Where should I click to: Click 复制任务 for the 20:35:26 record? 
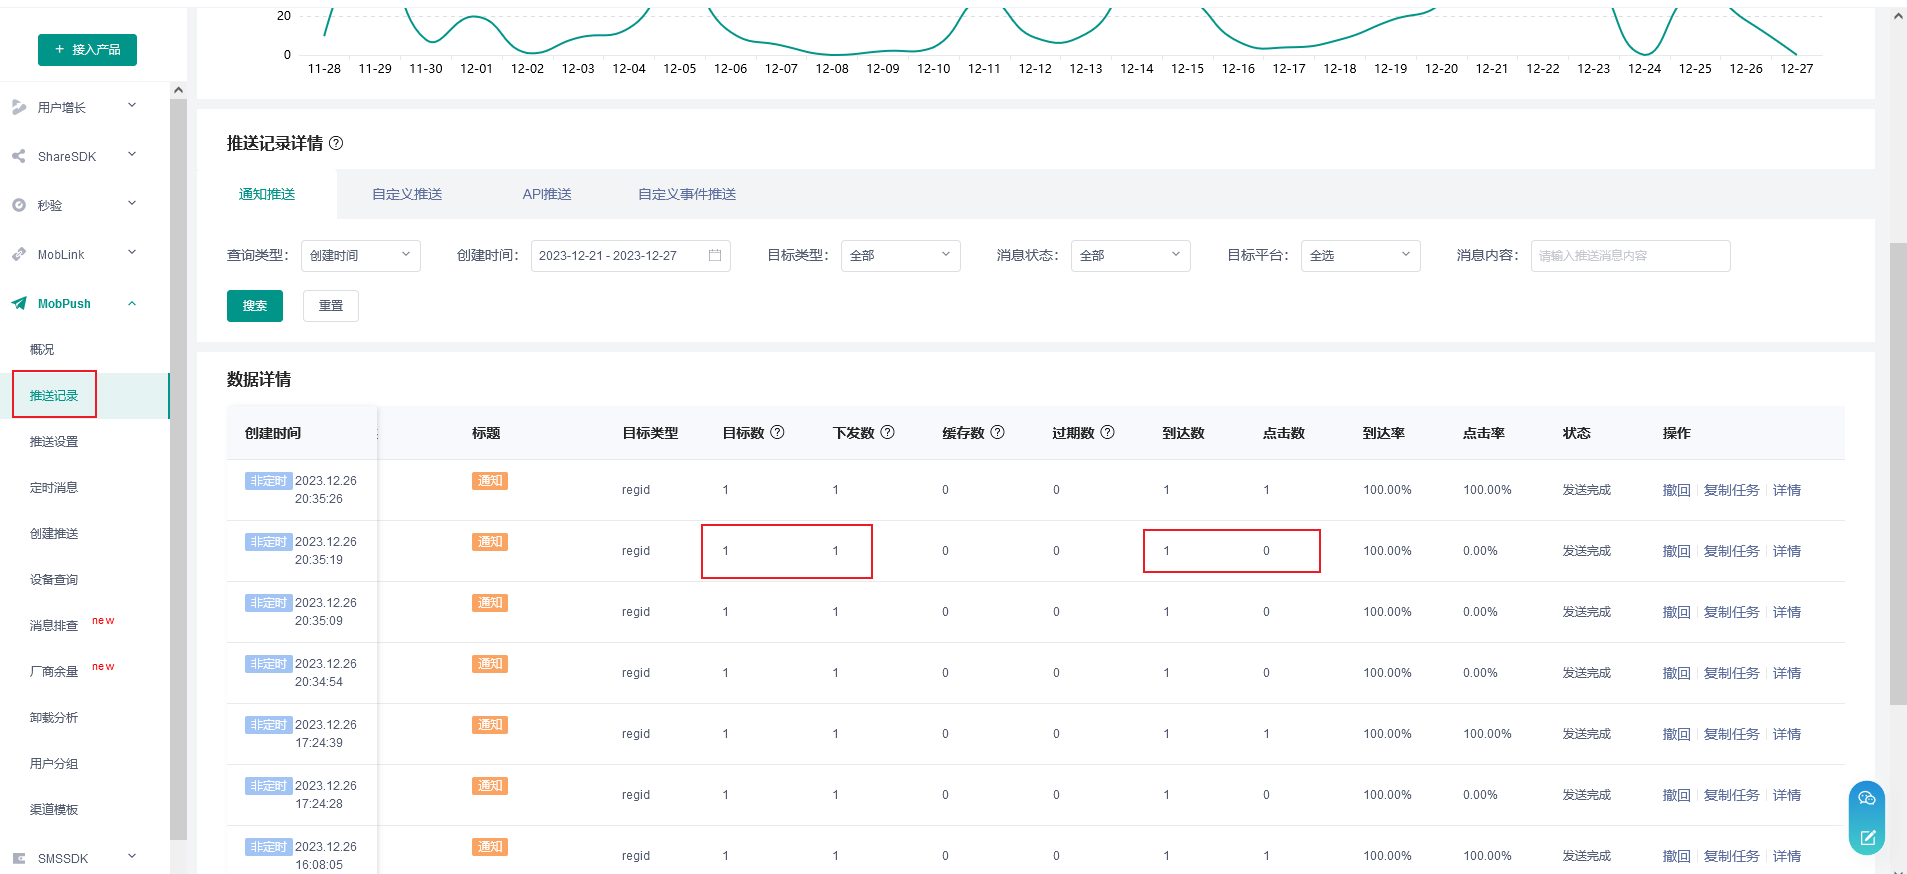point(1732,490)
